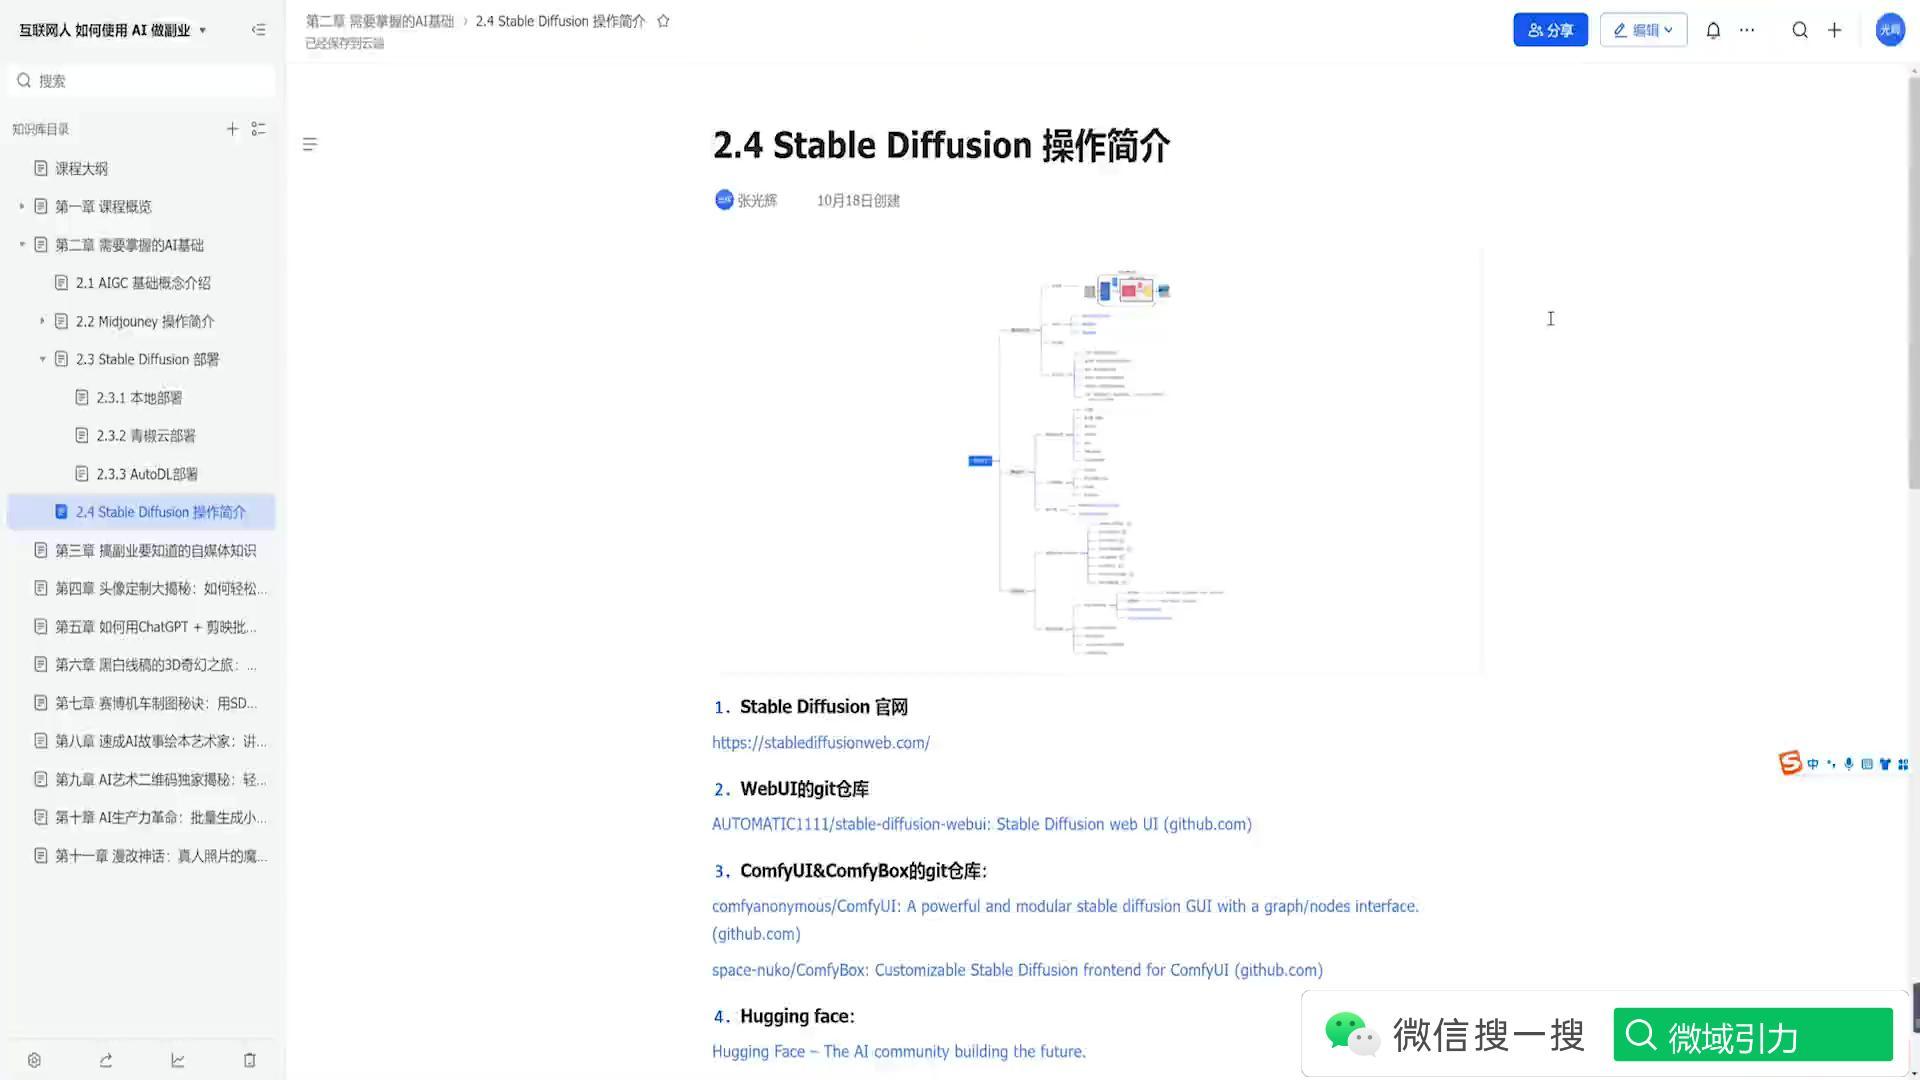Open sidebar settings gear icon
The image size is (1920, 1080).
[x=34, y=1060]
